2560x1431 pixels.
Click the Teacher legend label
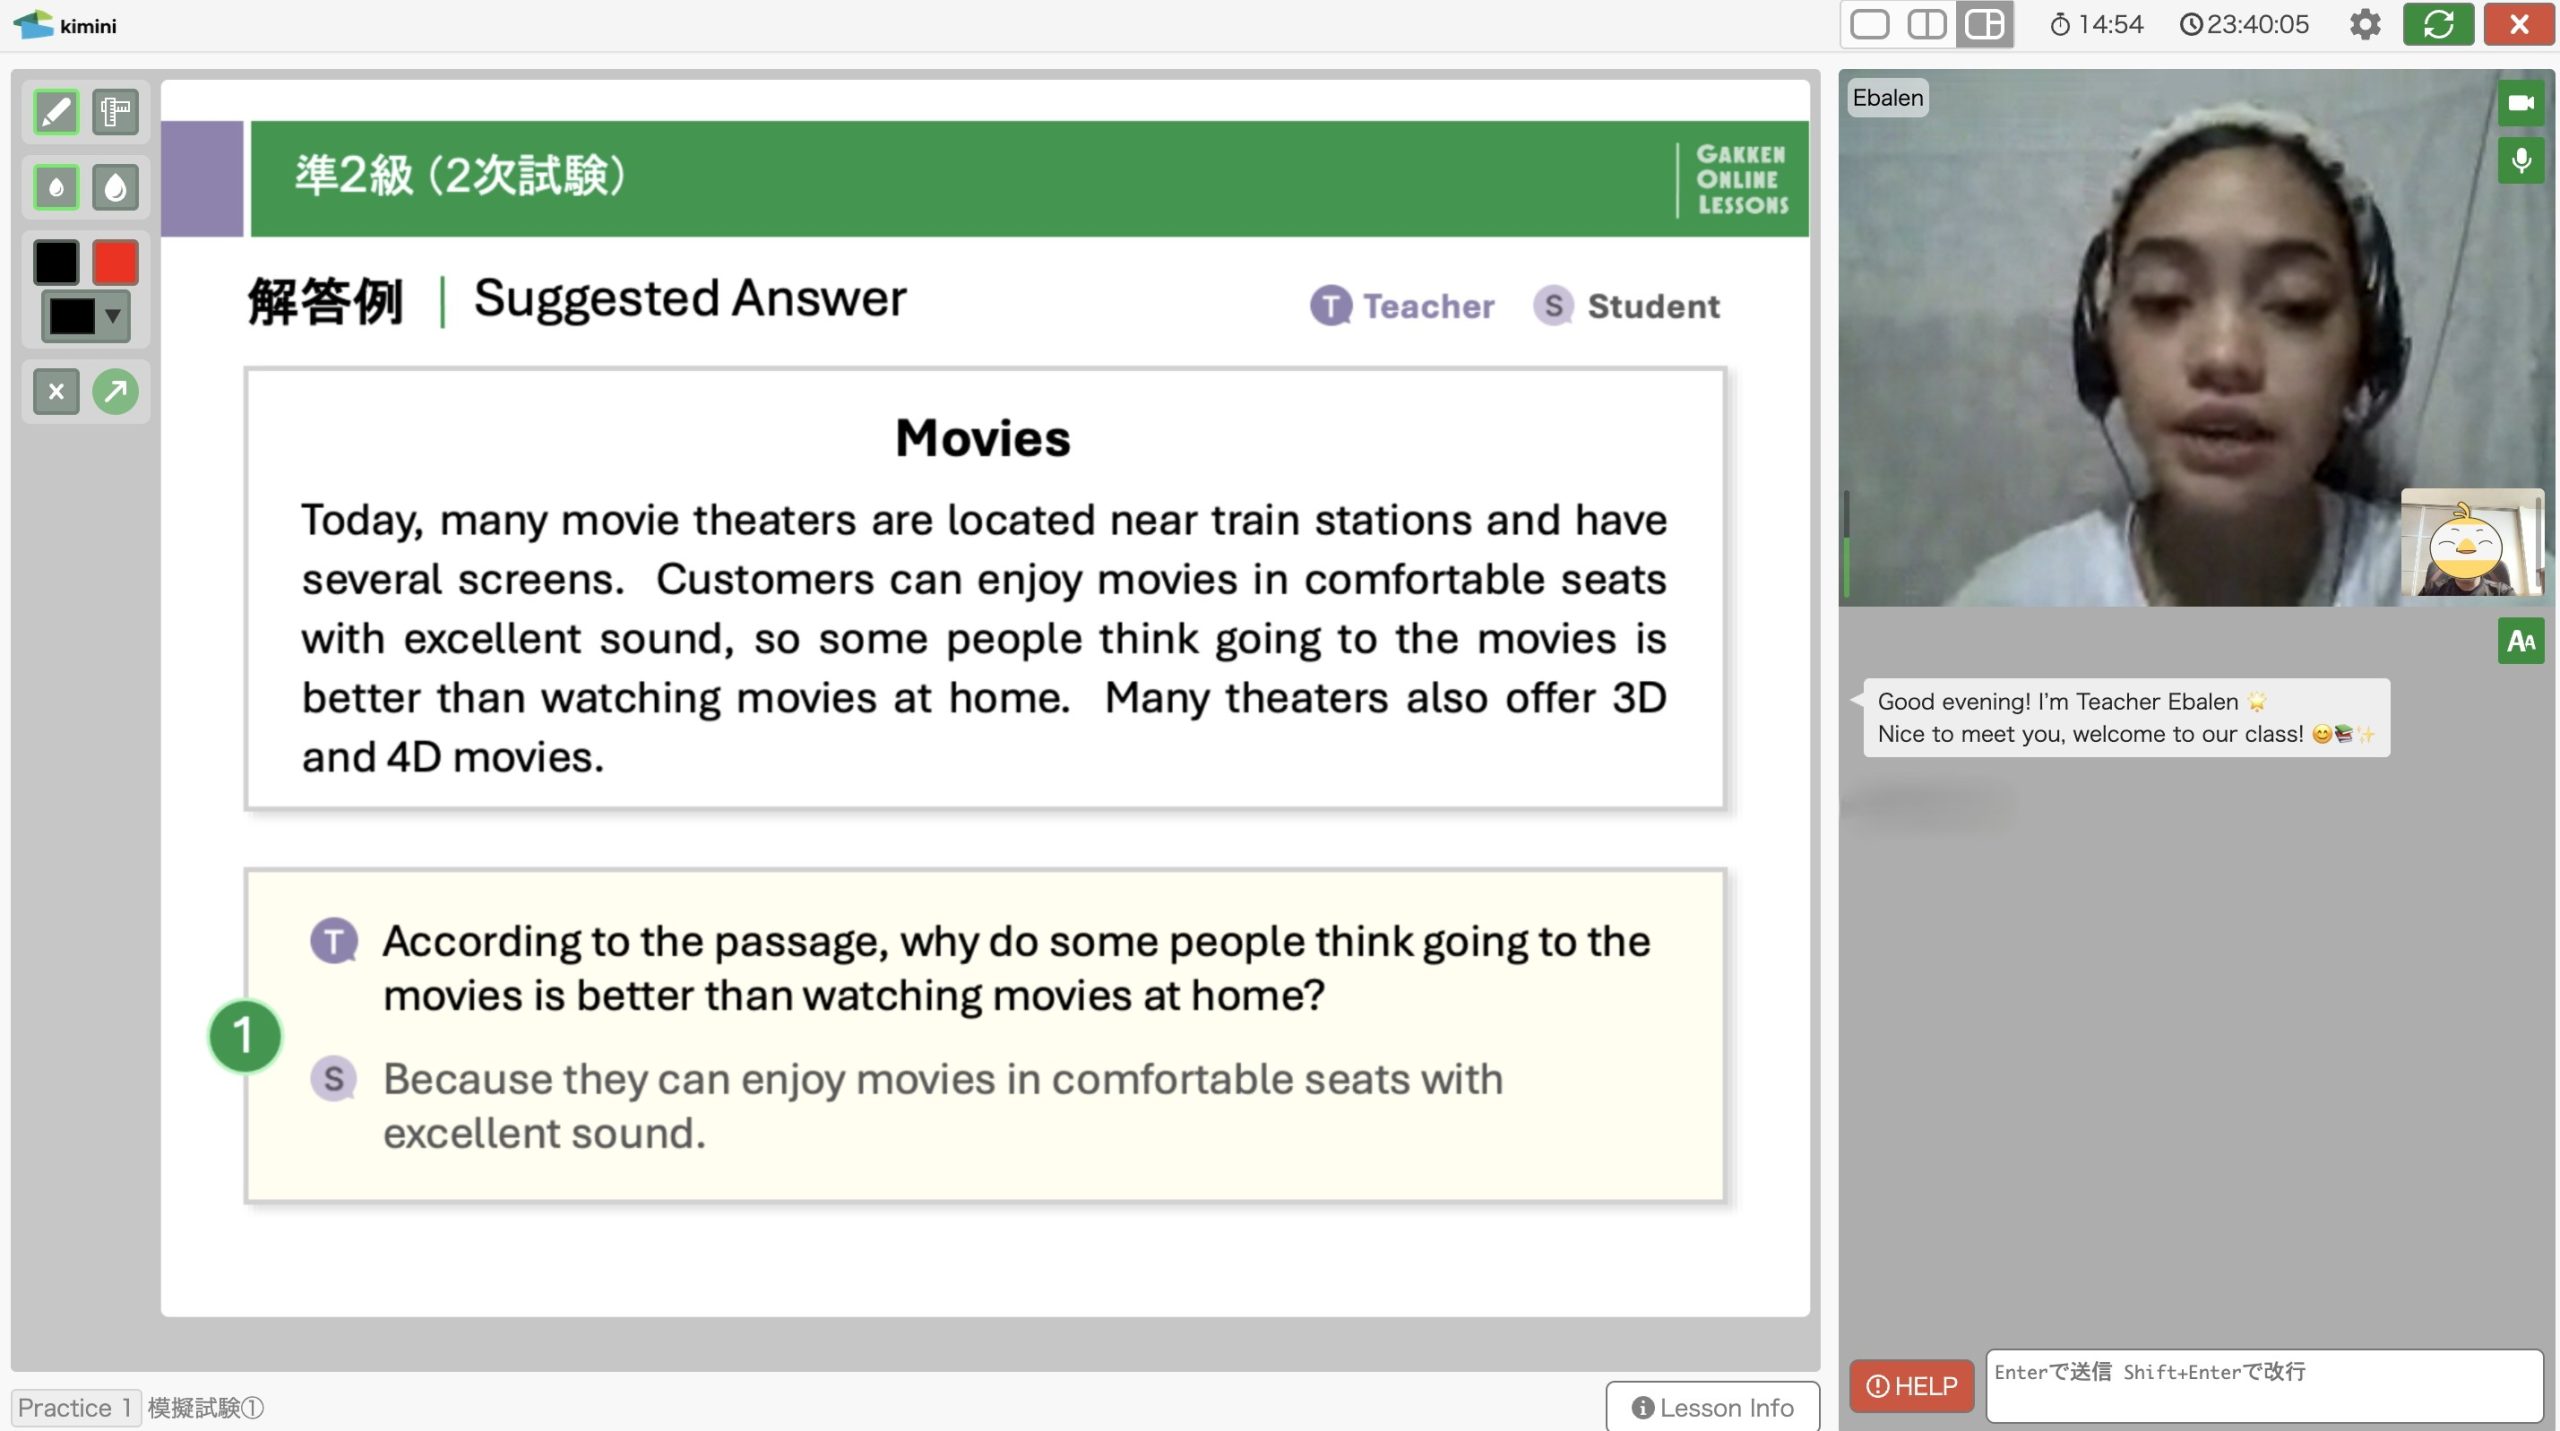pyautogui.click(x=1402, y=306)
